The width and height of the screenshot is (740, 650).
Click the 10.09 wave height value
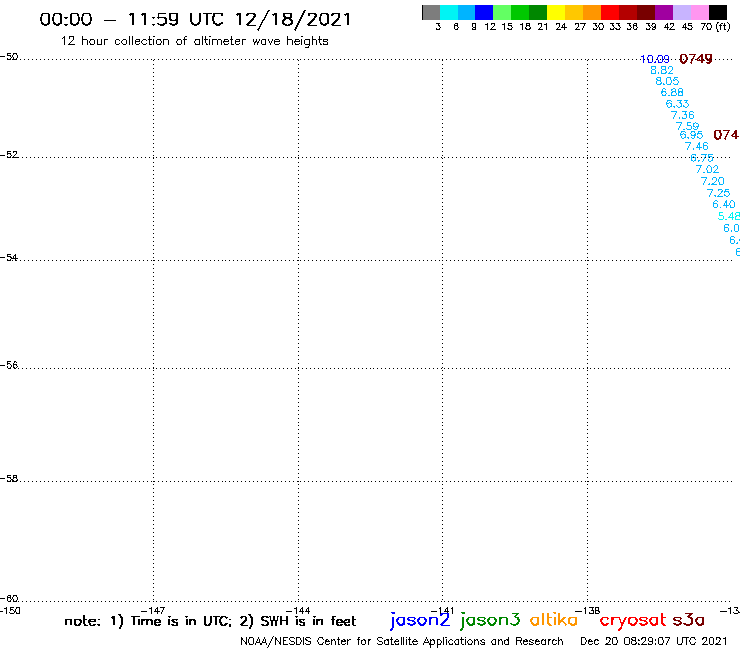[x=655, y=59]
